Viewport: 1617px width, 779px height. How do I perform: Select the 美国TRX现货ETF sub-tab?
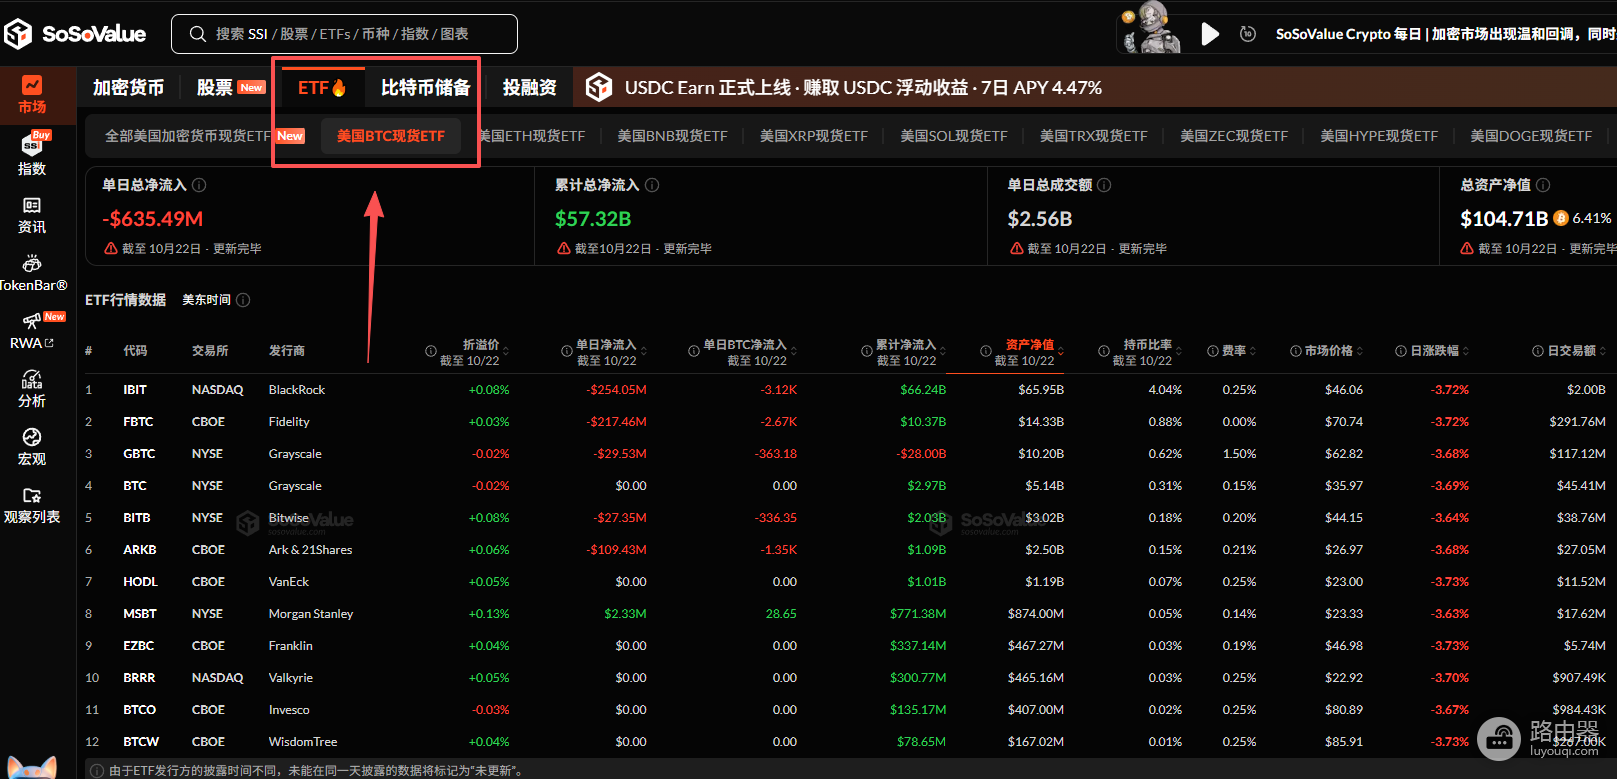click(1093, 136)
